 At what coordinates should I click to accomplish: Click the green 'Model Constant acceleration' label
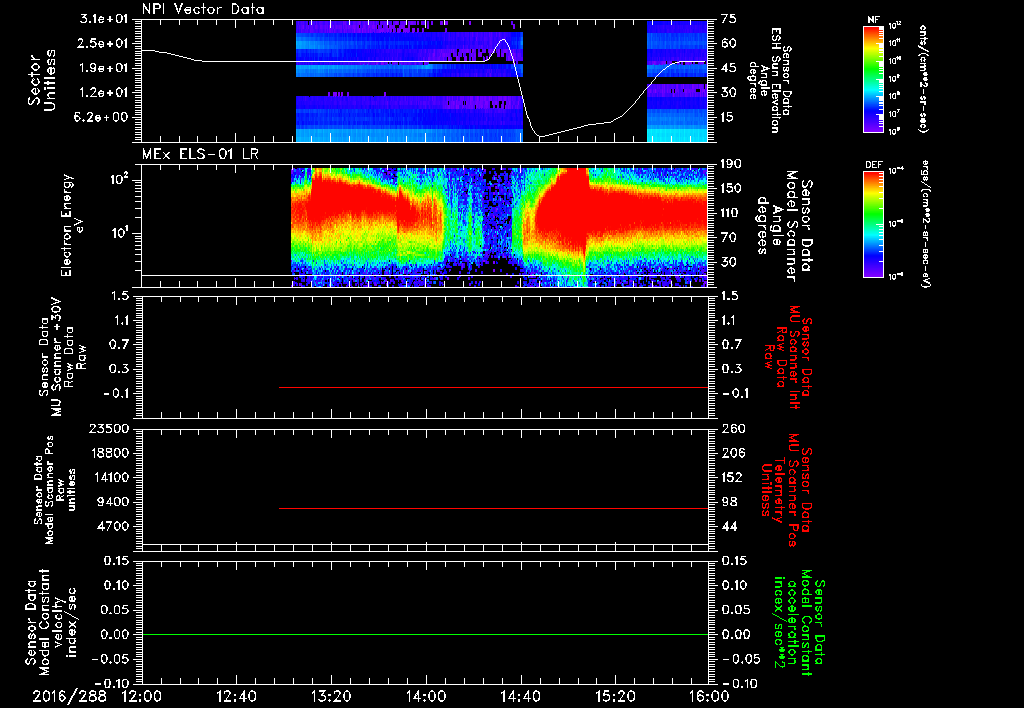click(799, 622)
